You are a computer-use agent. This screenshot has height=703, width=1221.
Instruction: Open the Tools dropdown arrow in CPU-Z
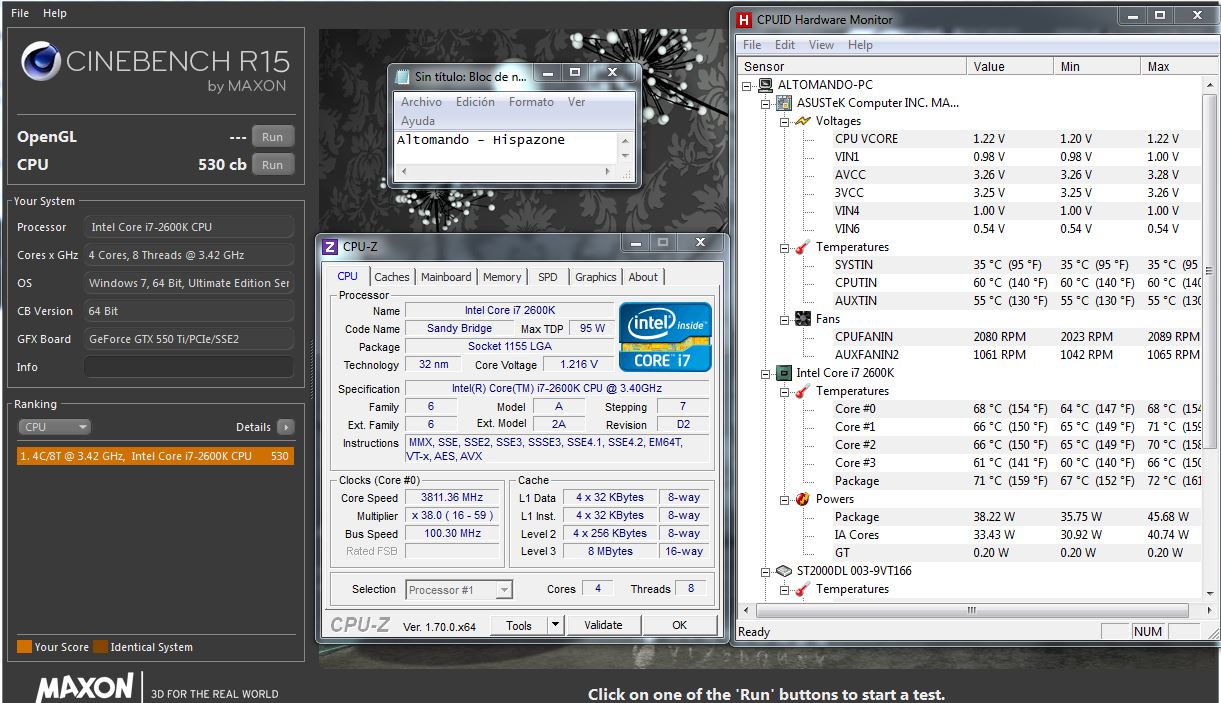click(556, 625)
